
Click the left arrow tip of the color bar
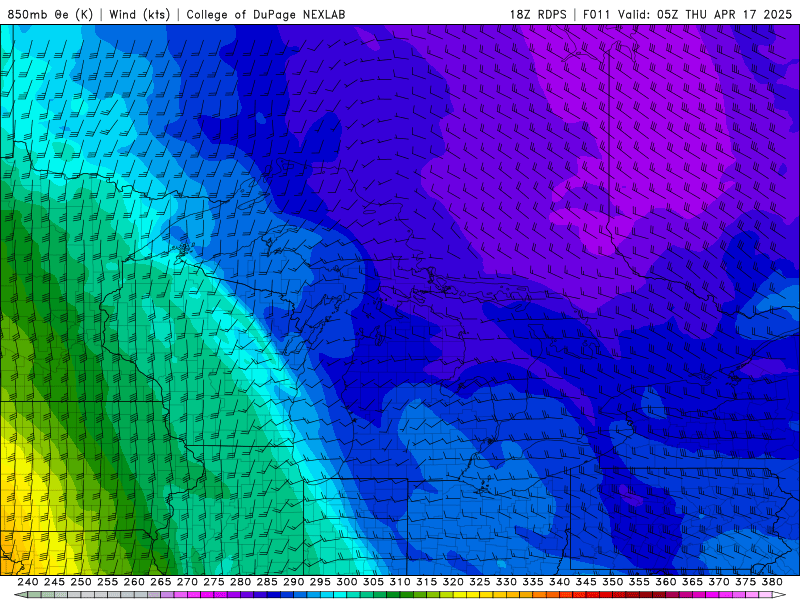click(x=20, y=595)
